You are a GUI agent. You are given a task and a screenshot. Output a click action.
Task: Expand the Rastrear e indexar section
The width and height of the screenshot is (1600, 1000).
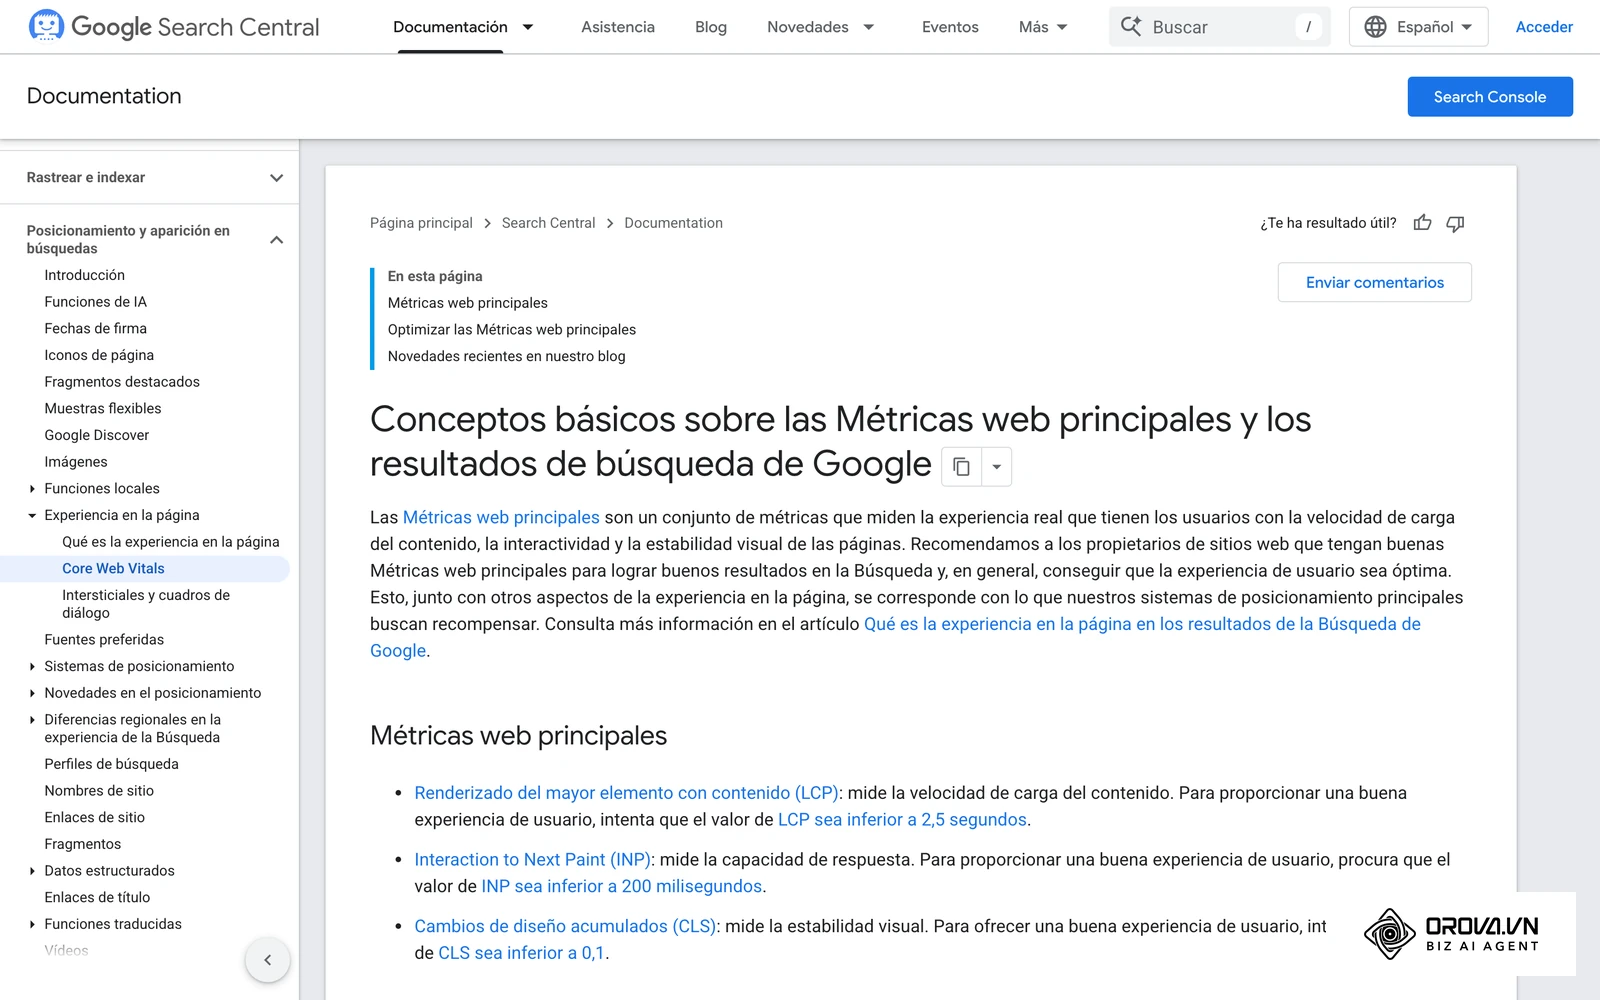[277, 178]
